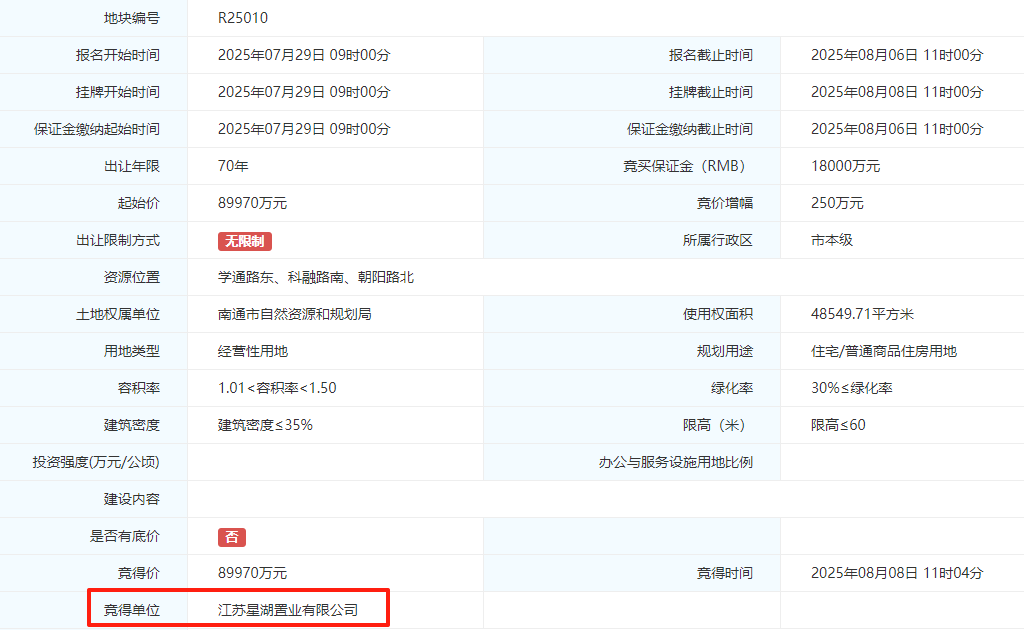Click the red 否 badge
This screenshot has width=1024, height=630.
pyautogui.click(x=232, y=537)
